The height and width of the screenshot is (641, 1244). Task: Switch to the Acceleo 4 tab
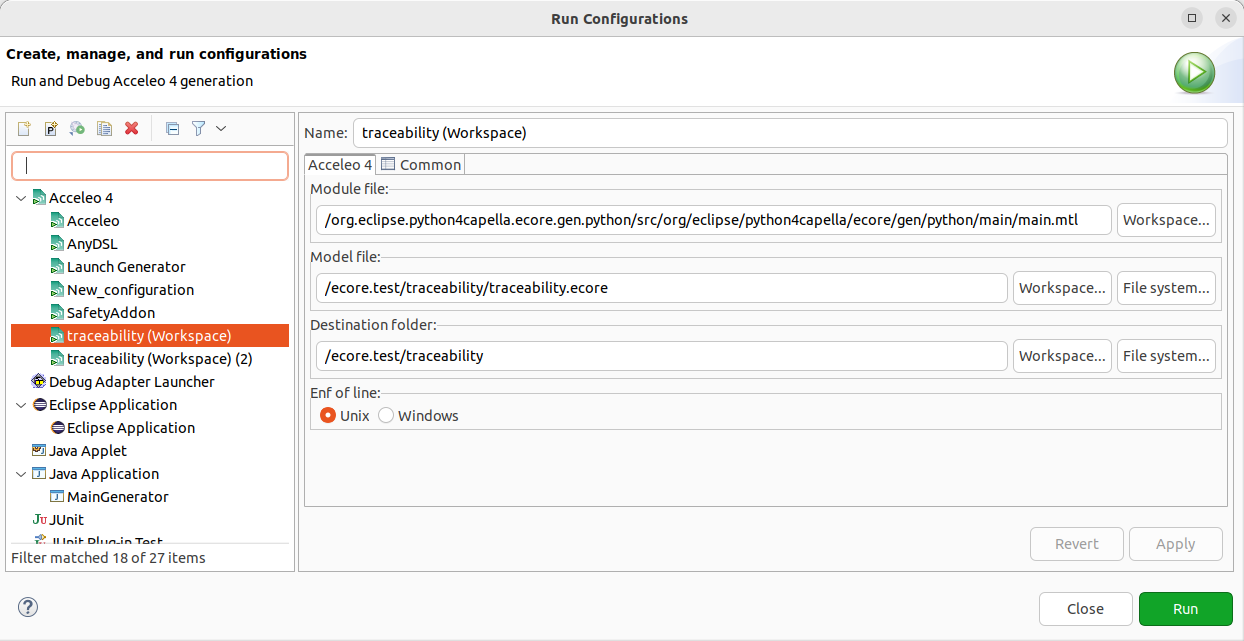click(x=340, y=165)
